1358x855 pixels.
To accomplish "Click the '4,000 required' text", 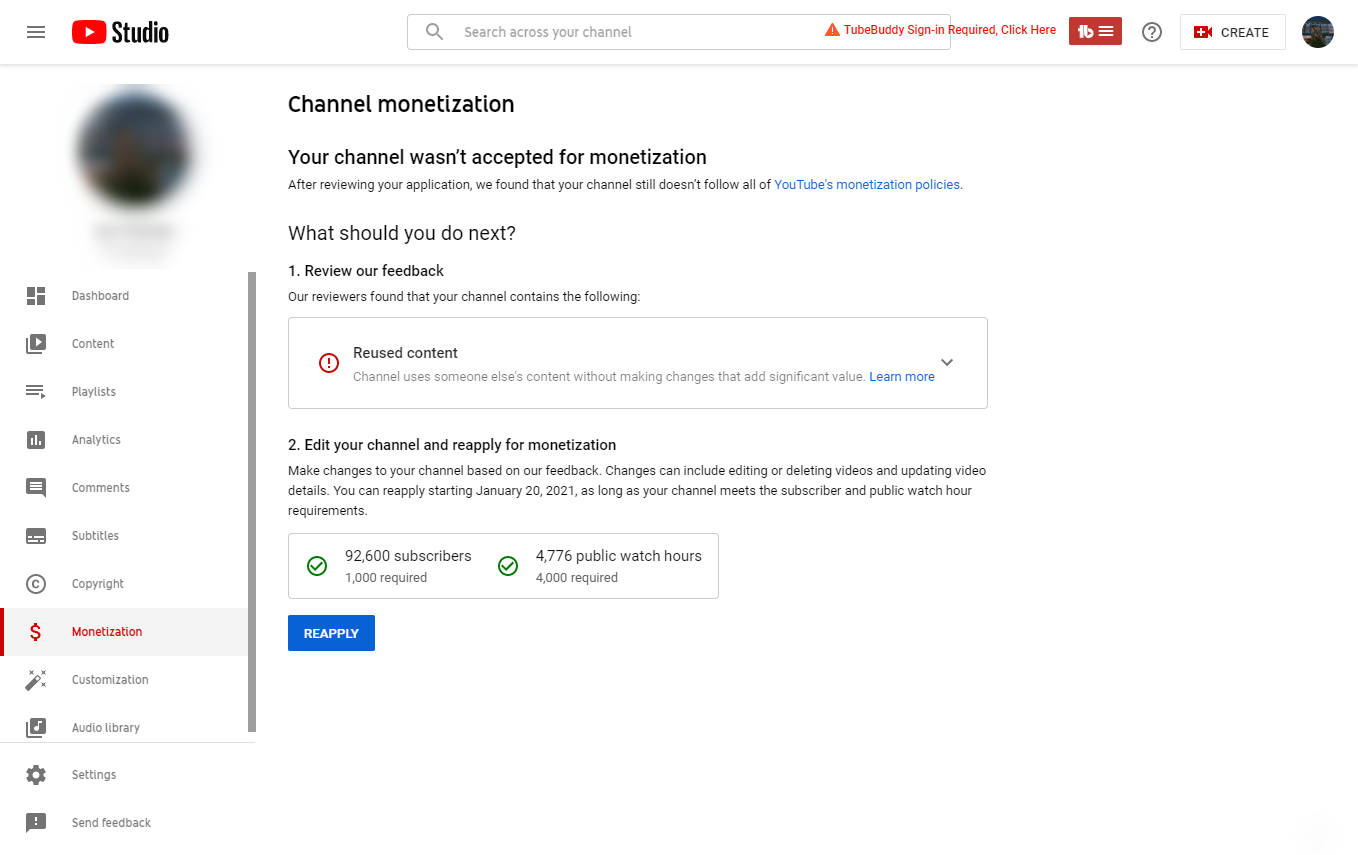I will coord(577,578).
